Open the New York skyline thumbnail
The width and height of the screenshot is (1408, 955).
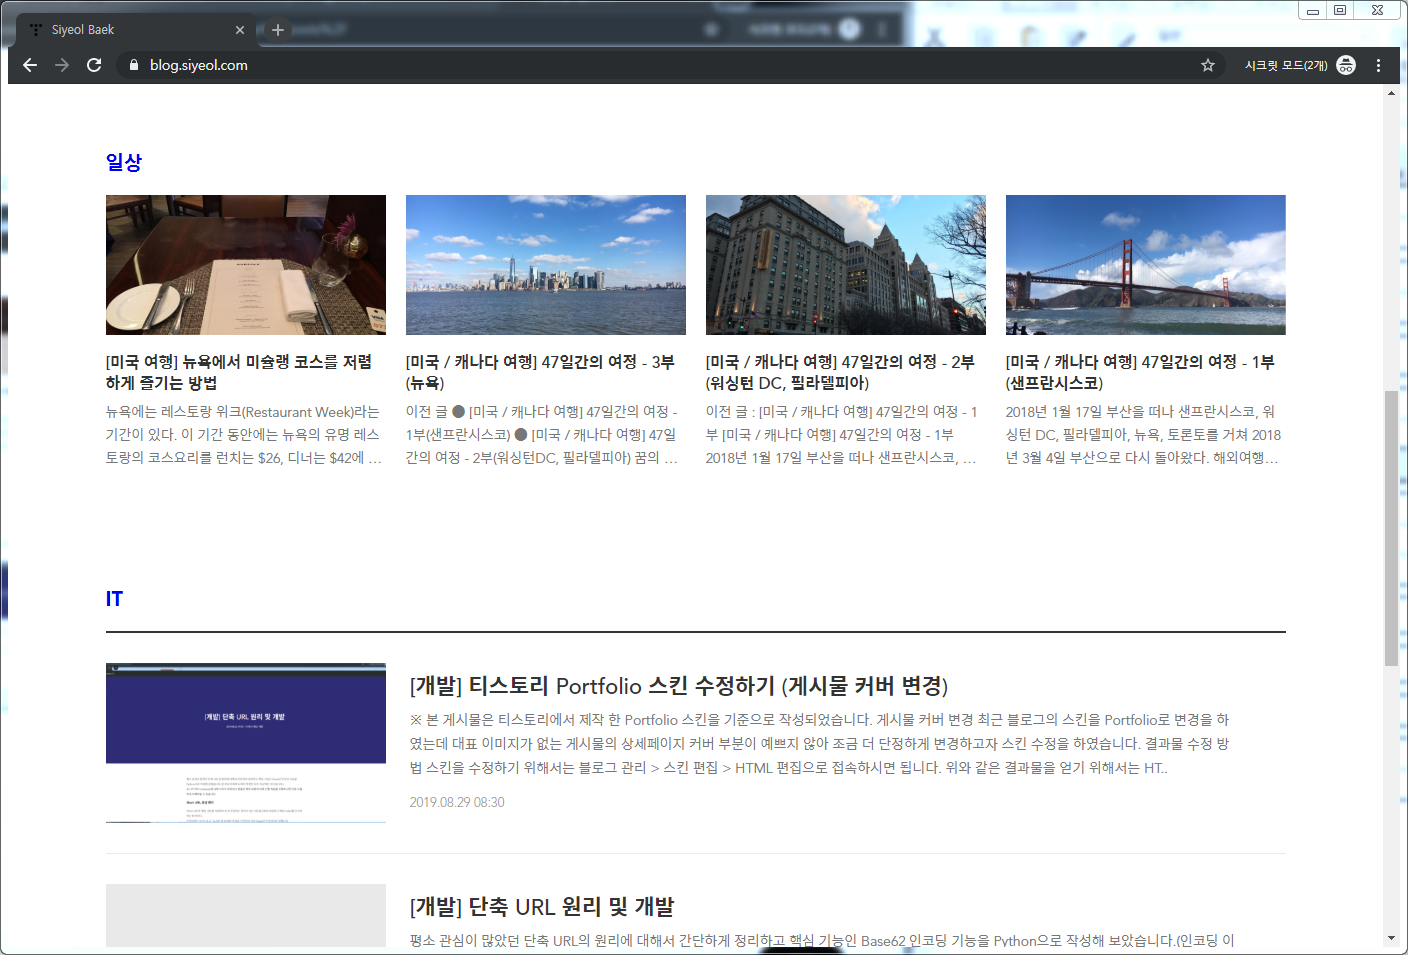tap(546, 265)
